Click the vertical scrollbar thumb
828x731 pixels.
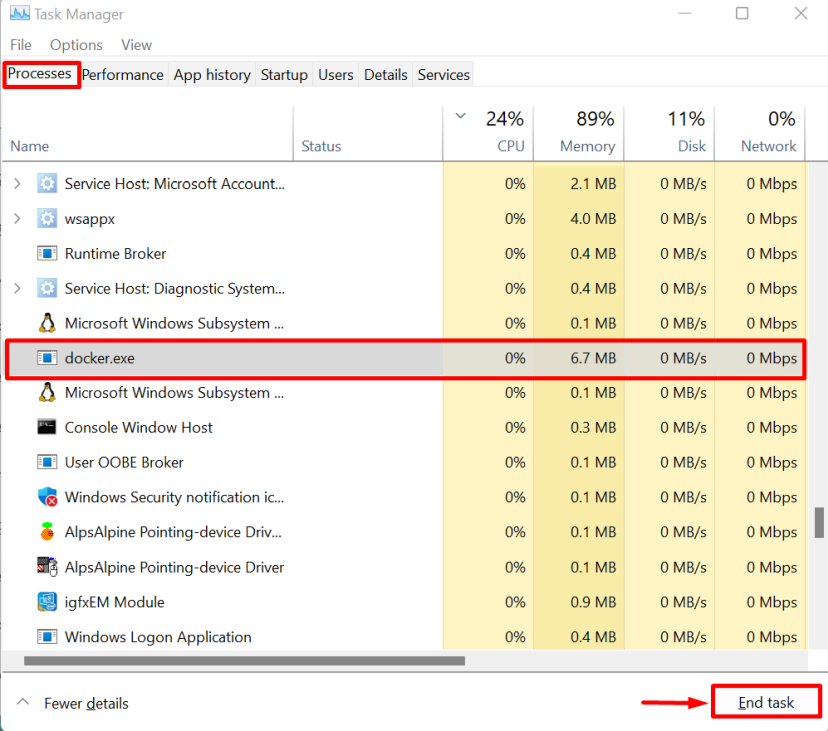(820, 521)
